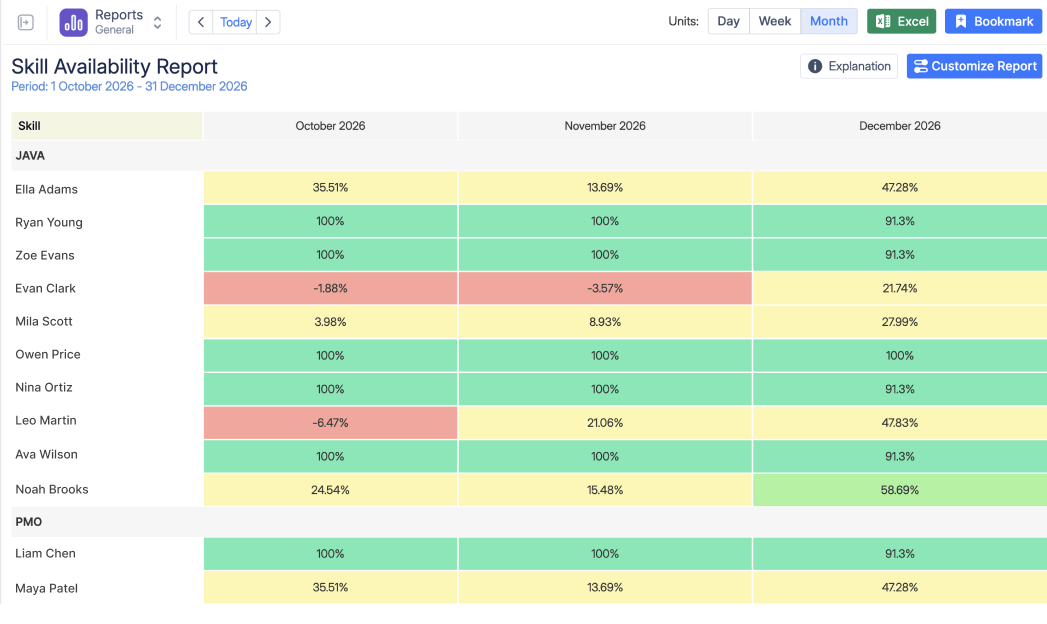Viewport: 1047px width, 624px height.
Task: Click the Ella Adams name
Action: point(46,190)
